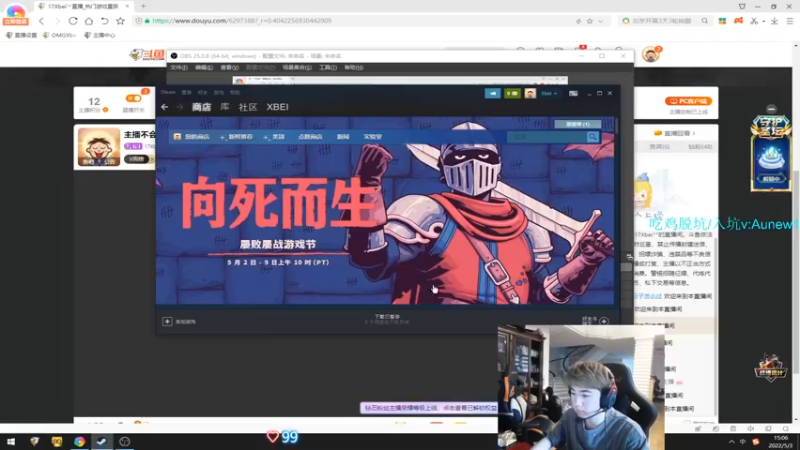Click the Steam downloads status text
Image resolution: width=800 pixels, height=450 pixels.
(387, 319)
